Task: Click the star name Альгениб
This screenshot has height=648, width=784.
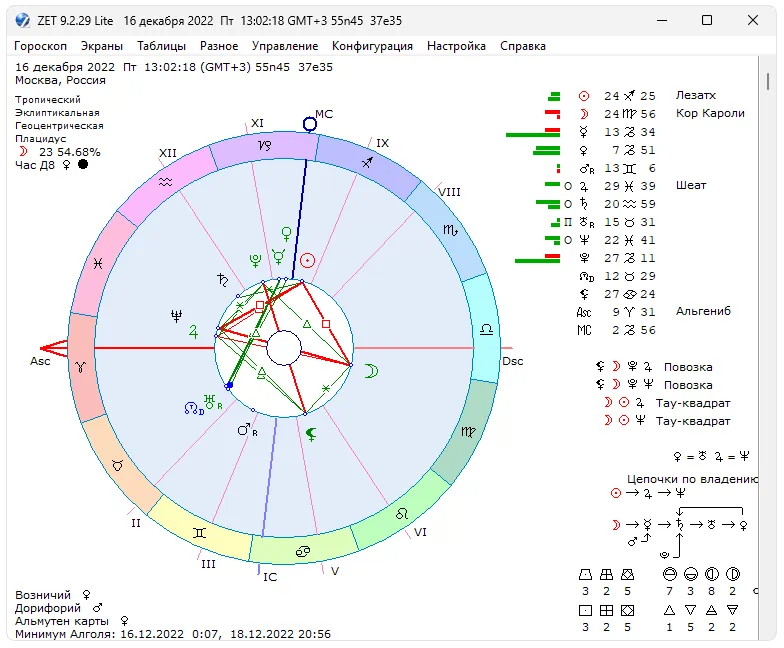Action: point(703,311)
